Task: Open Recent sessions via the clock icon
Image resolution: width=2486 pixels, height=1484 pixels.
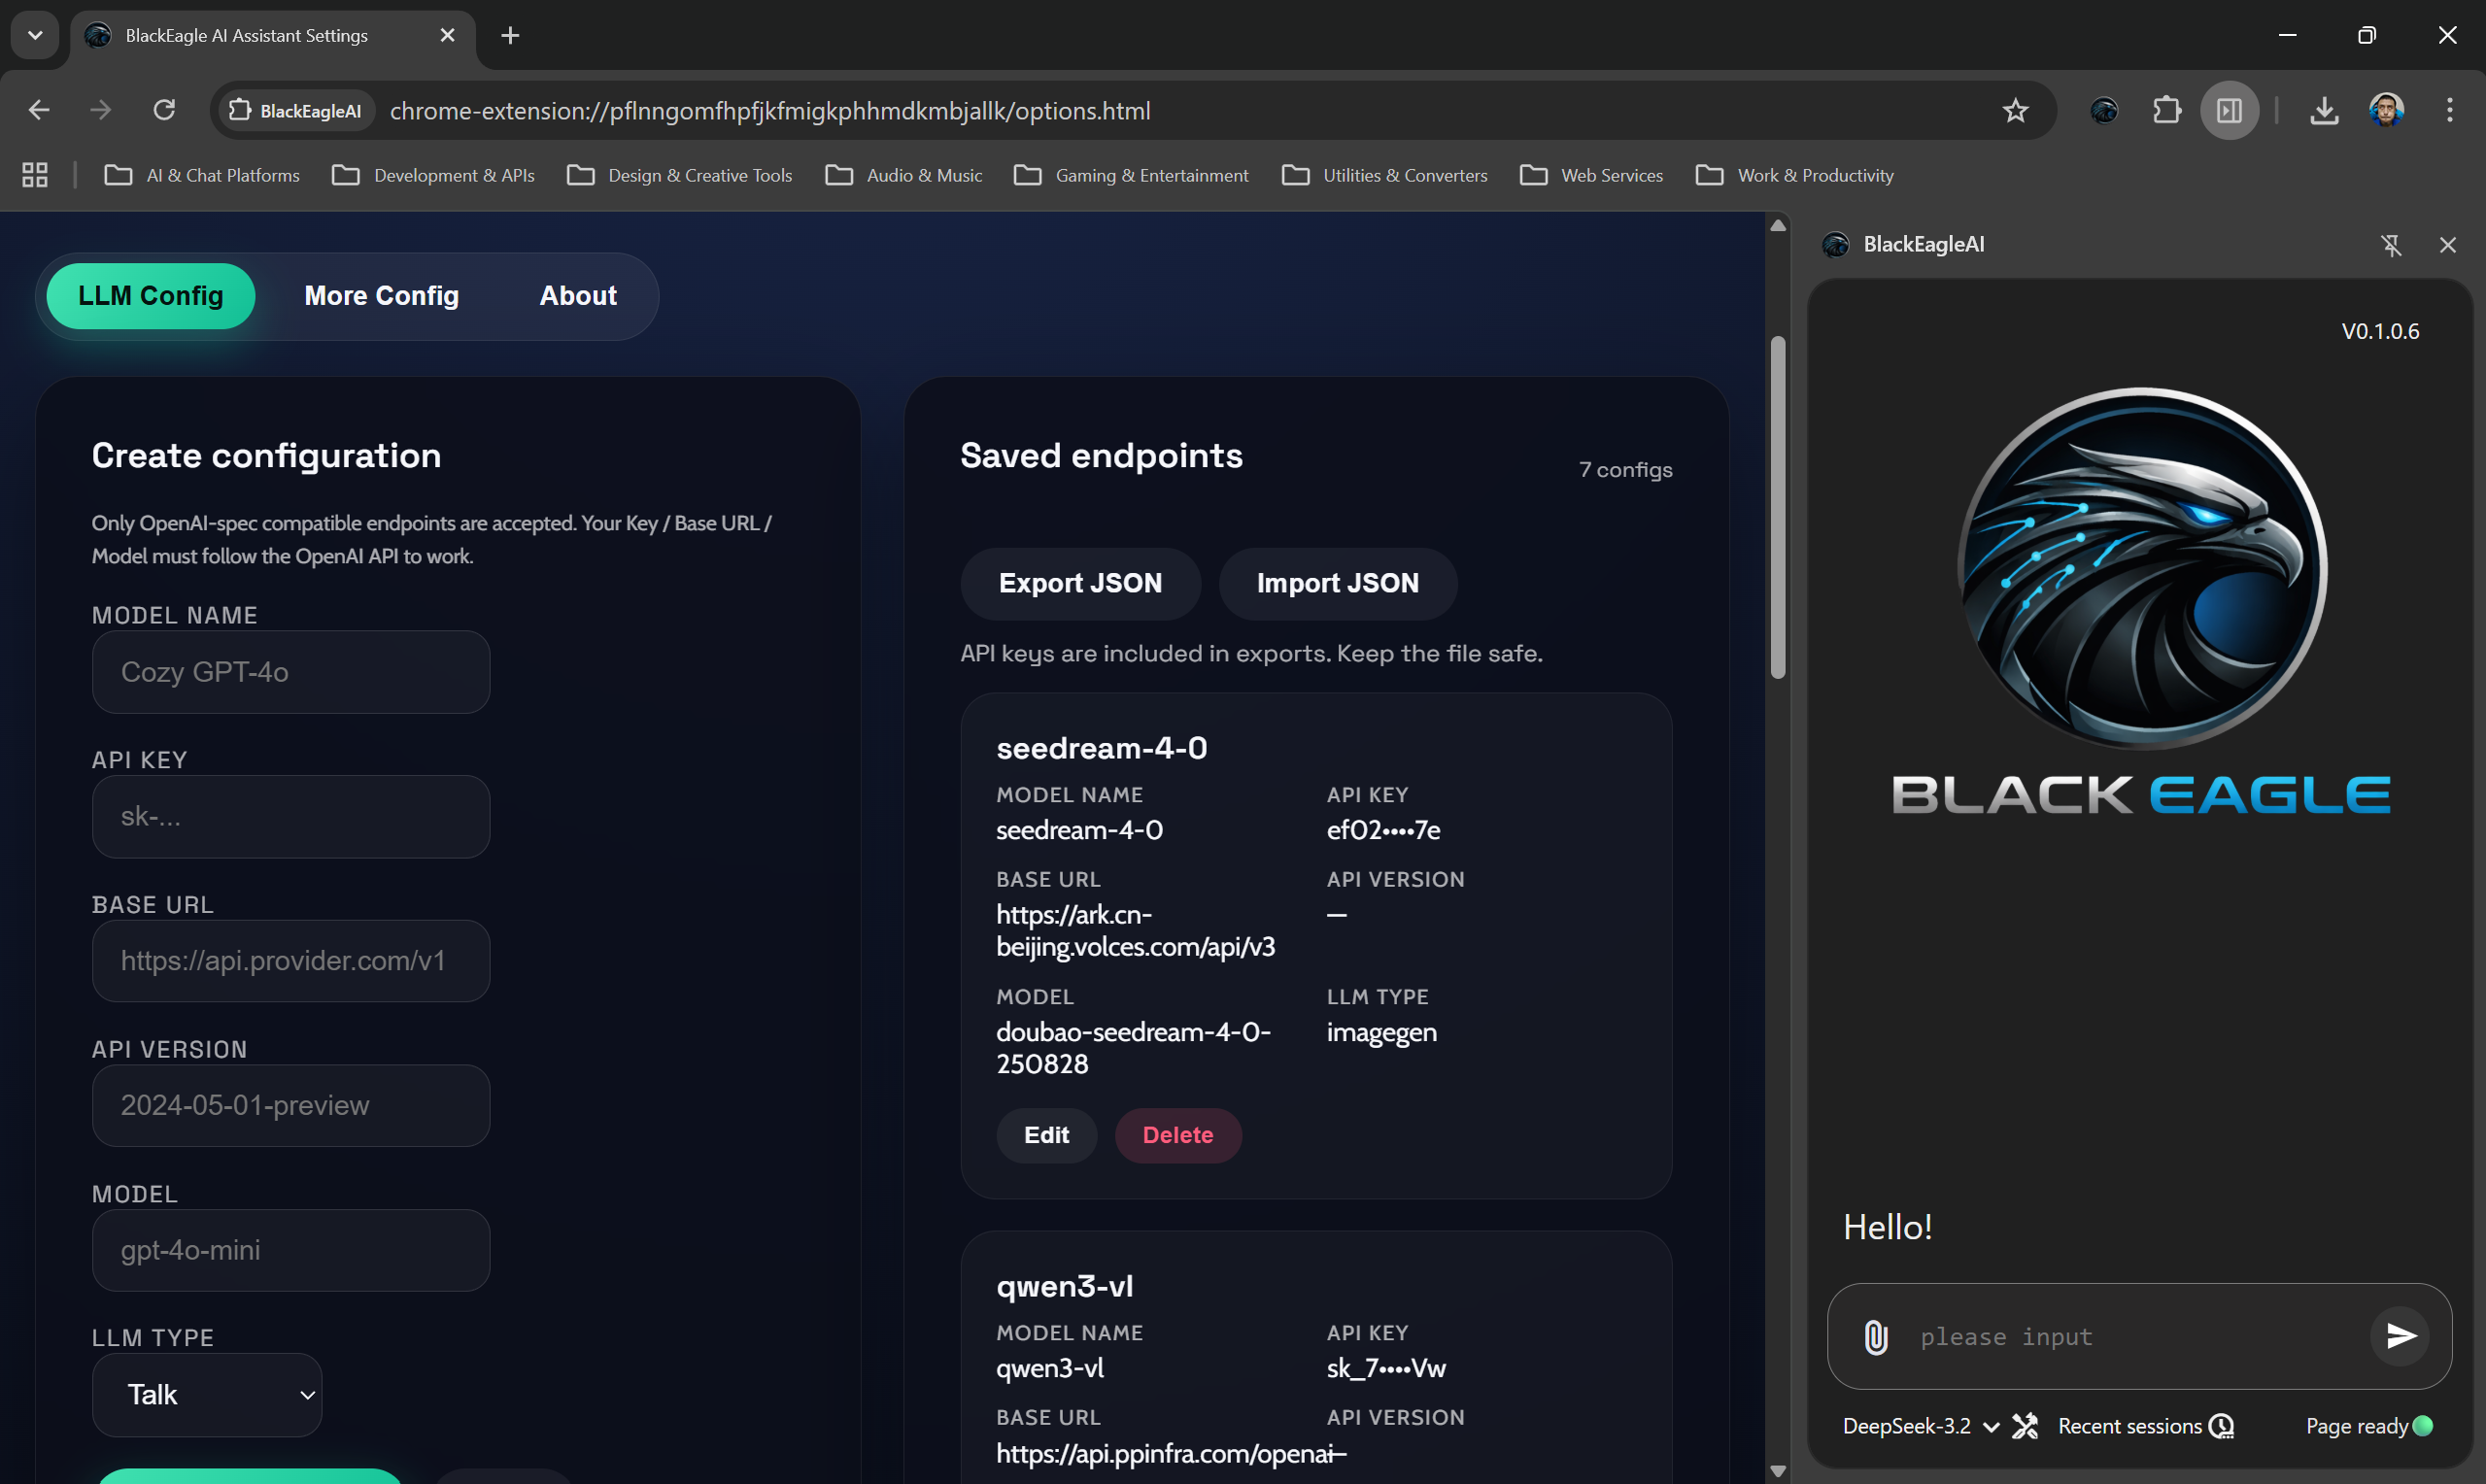Action: point(2221,1426)
